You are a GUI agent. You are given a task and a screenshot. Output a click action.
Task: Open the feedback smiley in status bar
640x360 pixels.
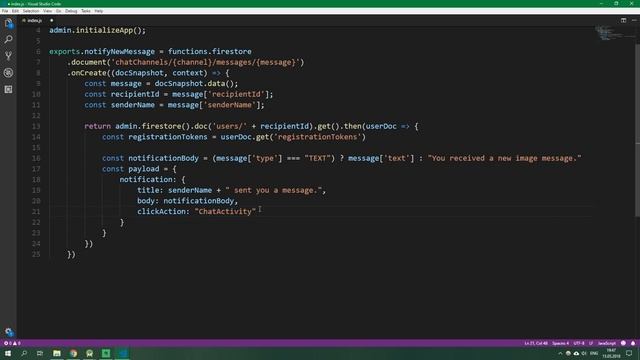pos(623,343)
